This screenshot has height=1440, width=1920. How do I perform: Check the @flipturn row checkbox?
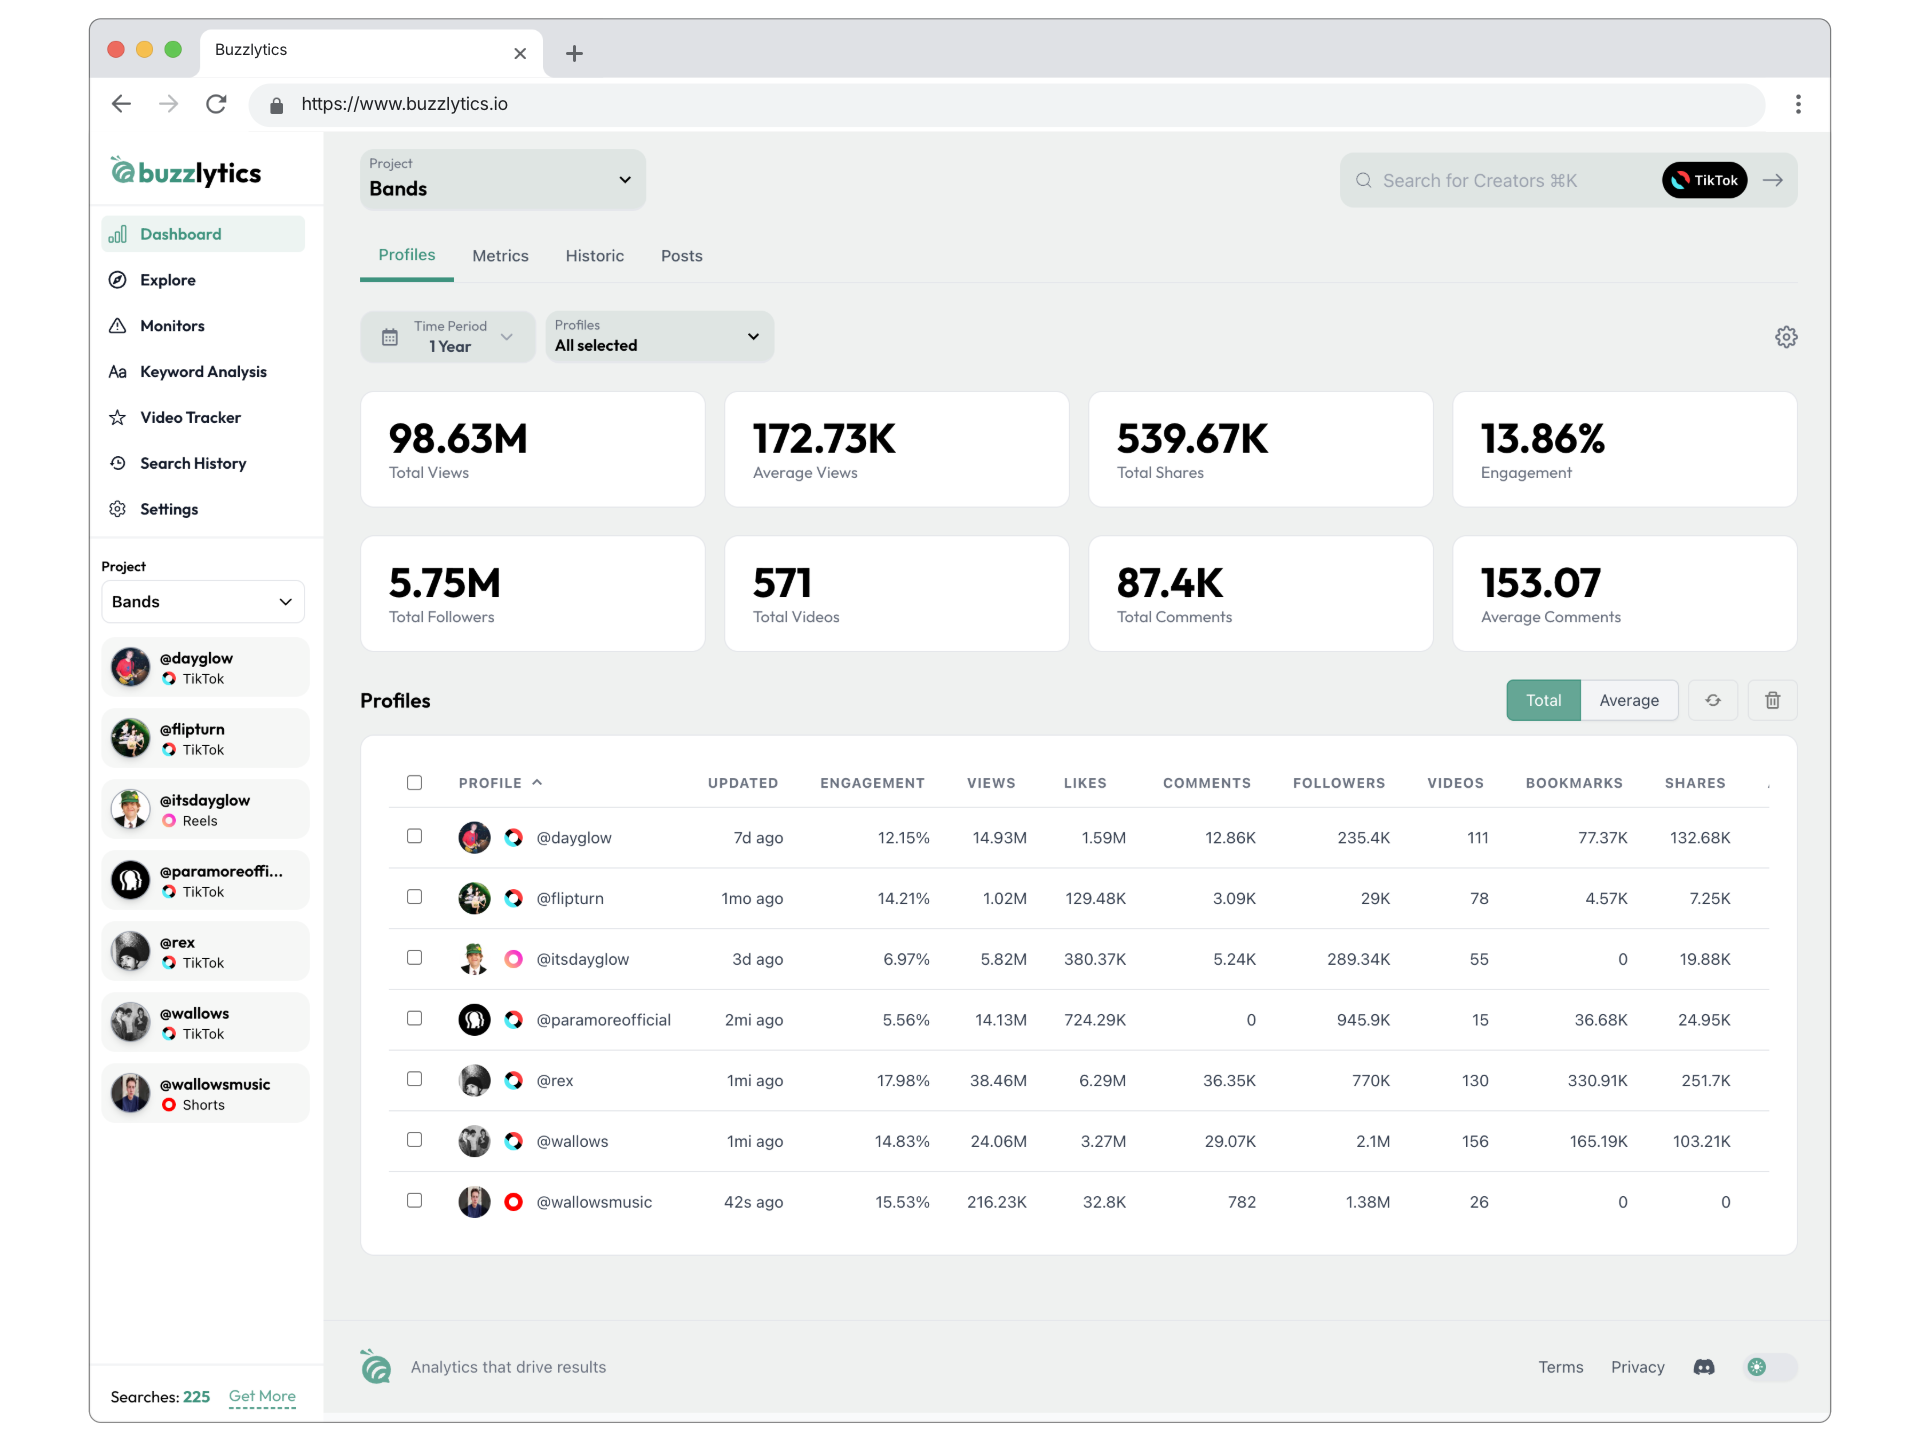click(414, 897)
